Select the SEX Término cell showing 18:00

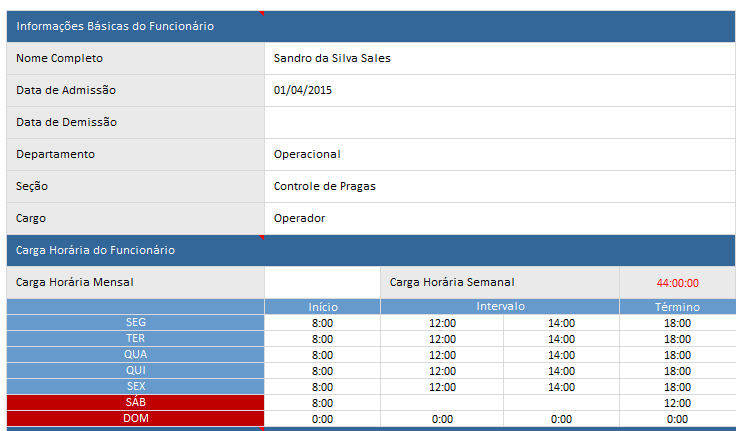tap(677, 387)
